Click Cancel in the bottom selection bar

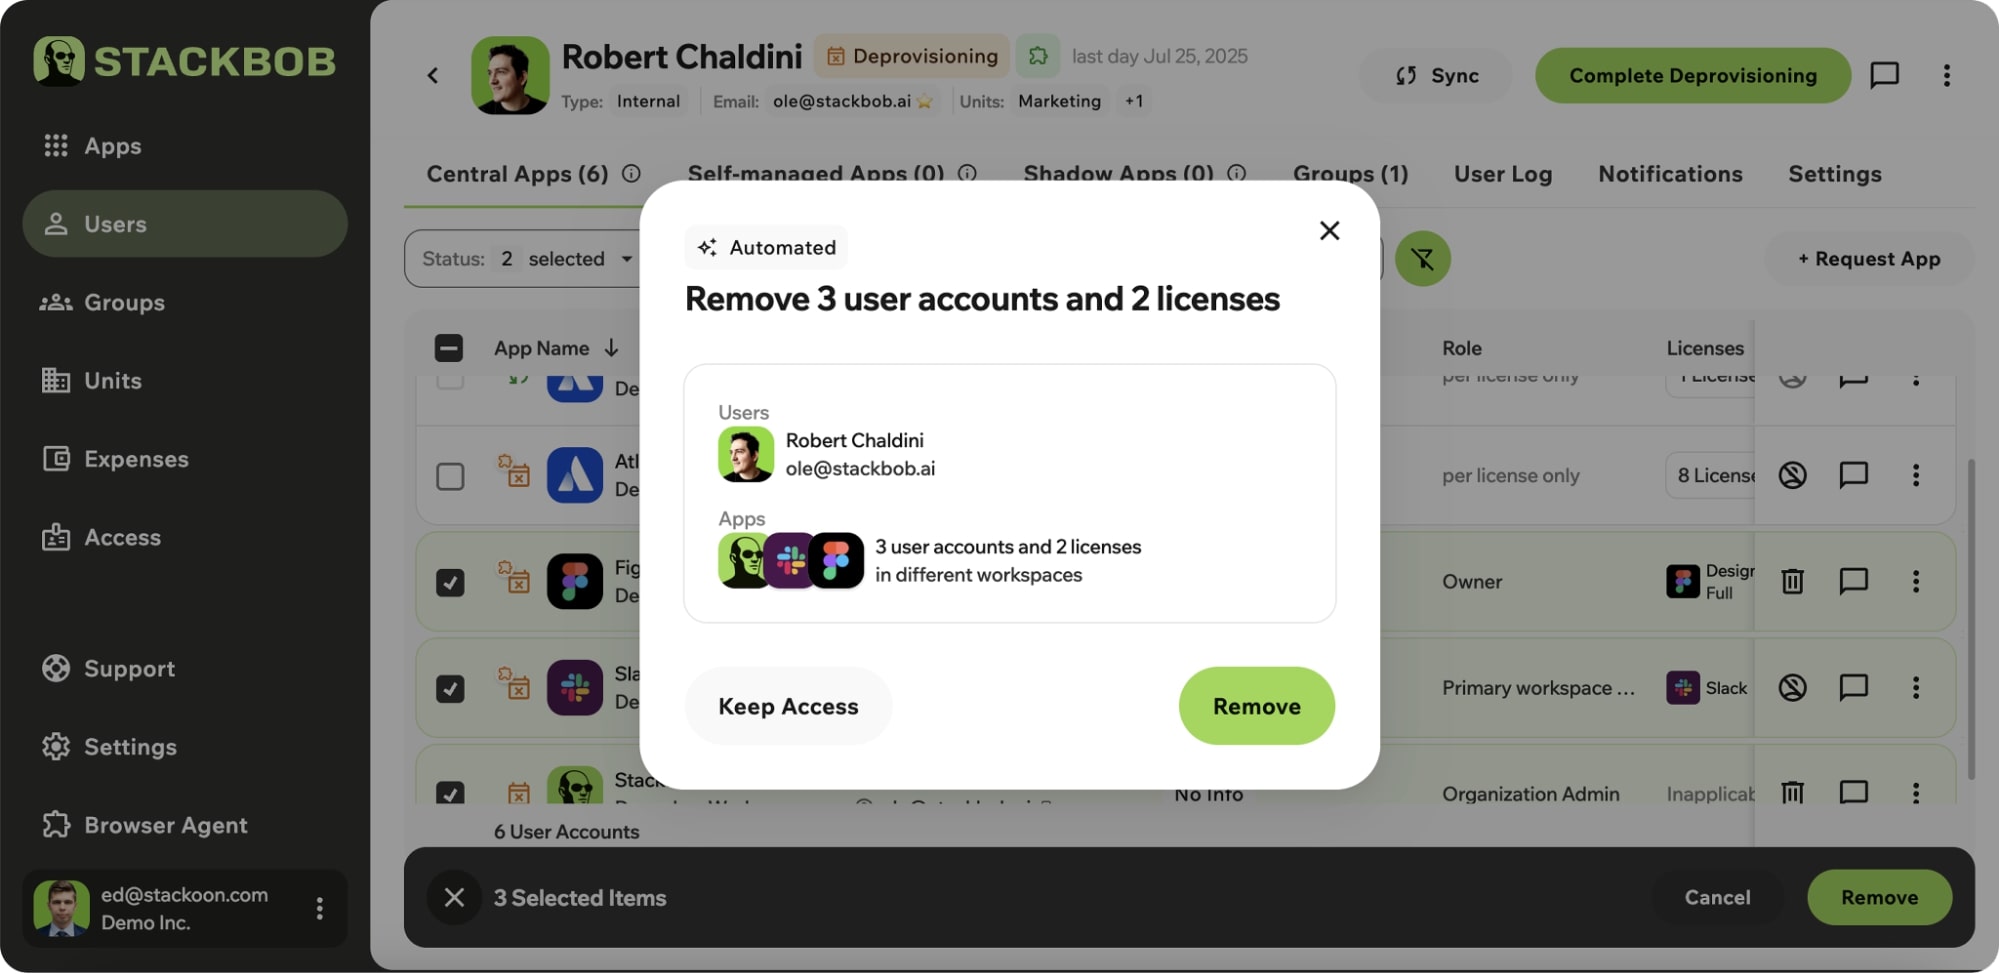click(x=1717, y=898)
